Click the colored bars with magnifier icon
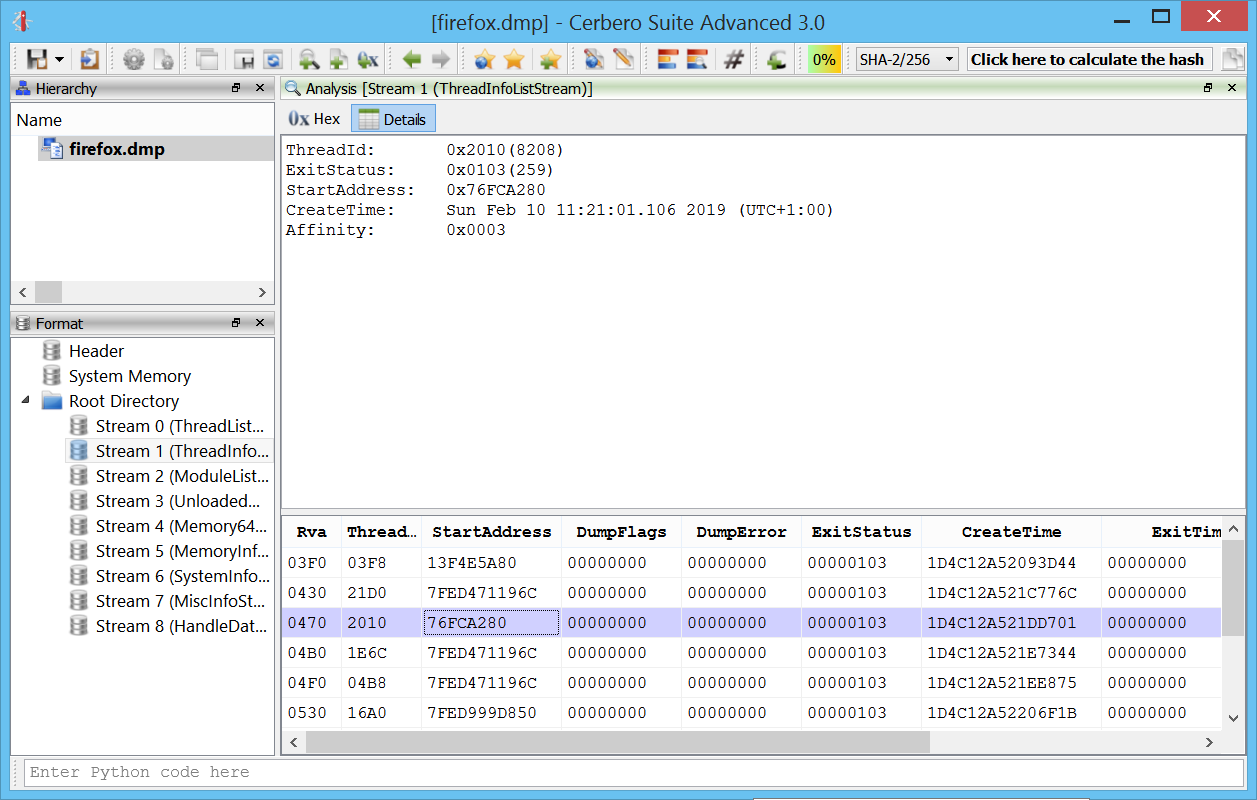The height and width of the screenshot is (800, 1257). coord(697,59)
